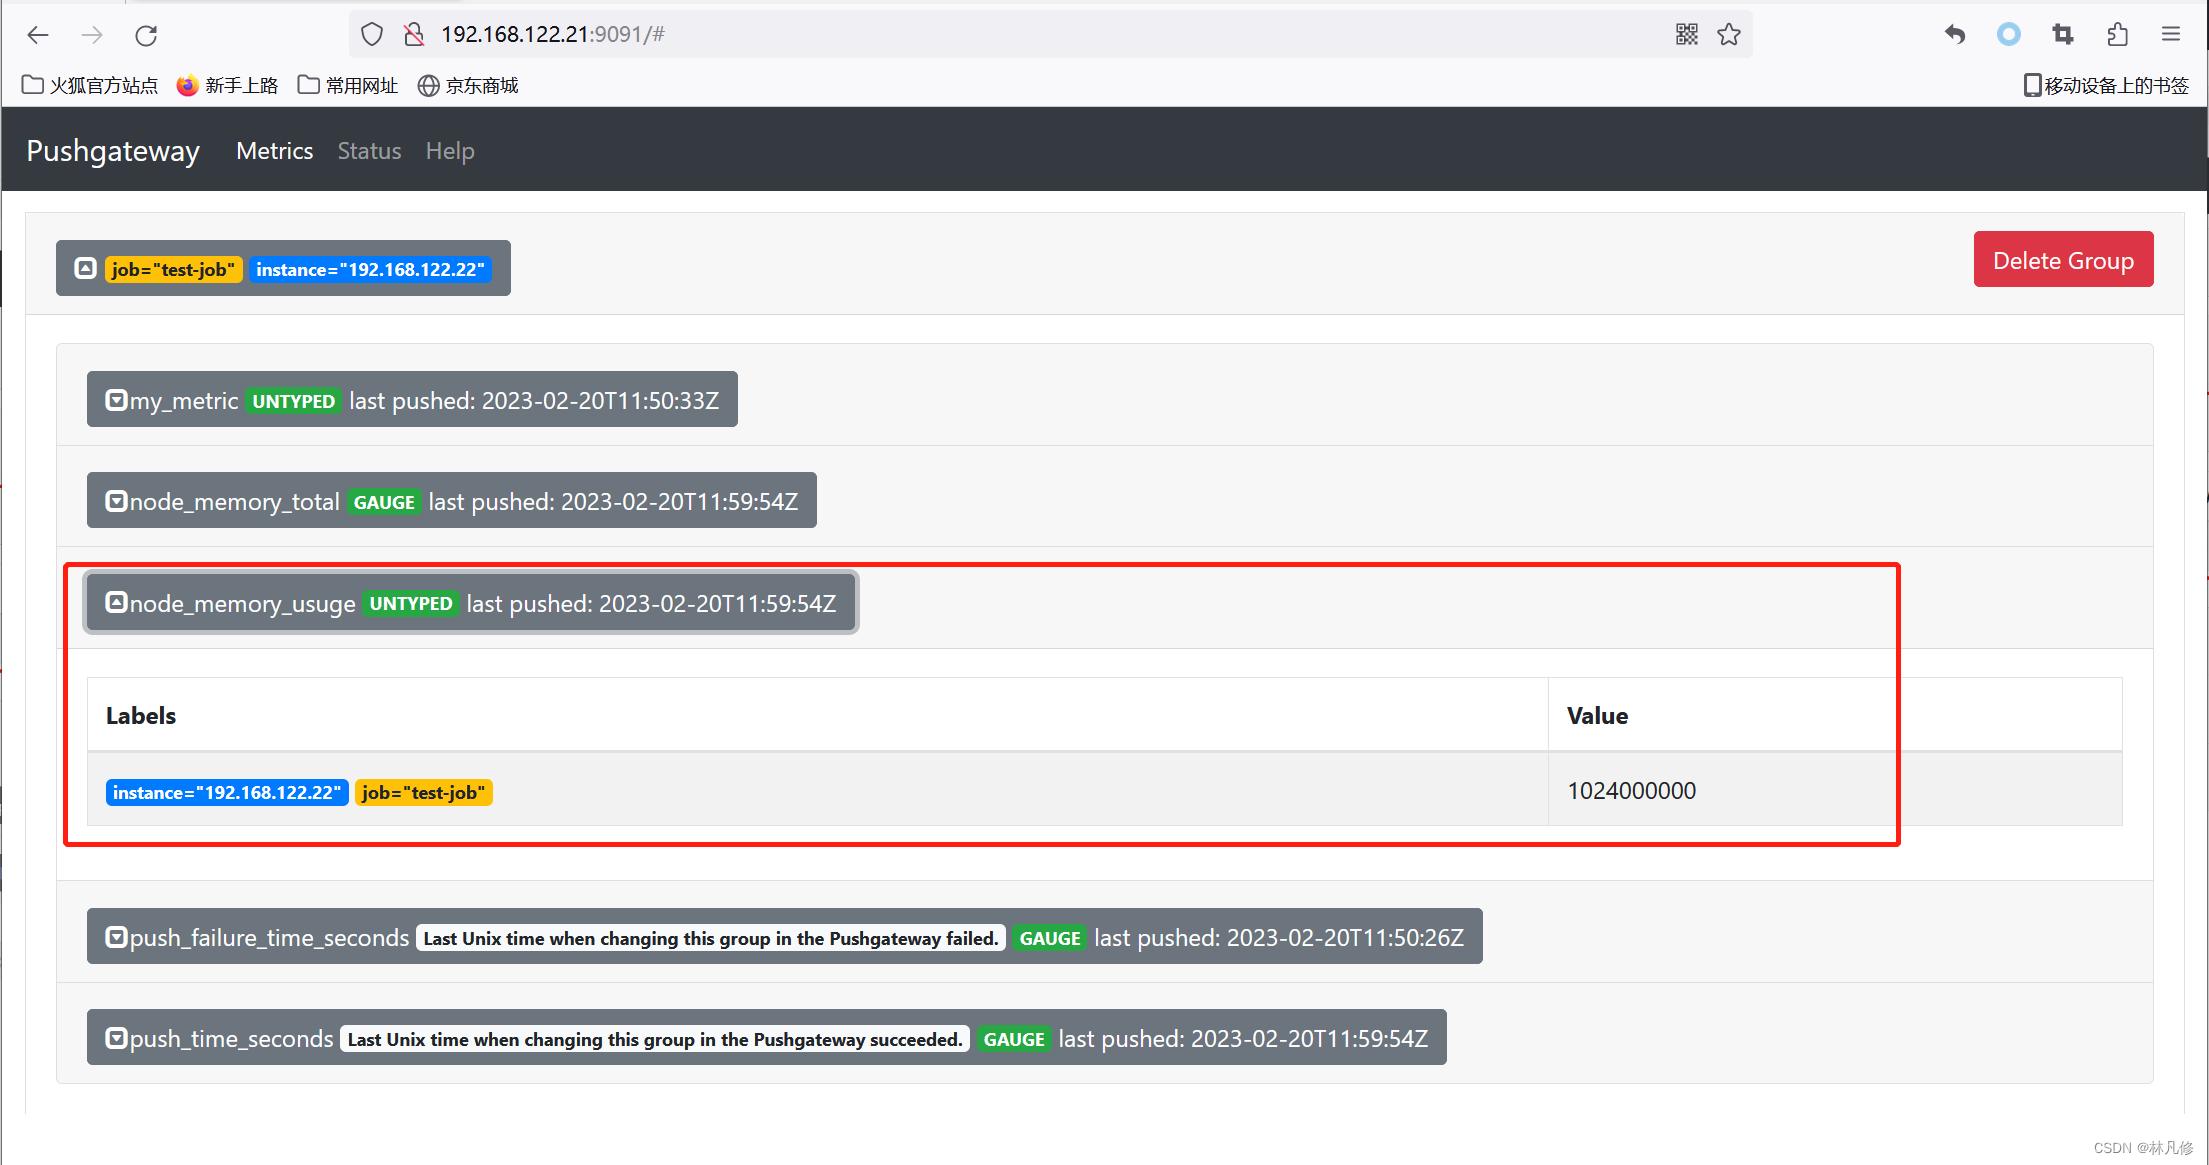Open 京东商城 bookmark
The width and height of the screenshot is (2209, 1165).
coord(468,86)
